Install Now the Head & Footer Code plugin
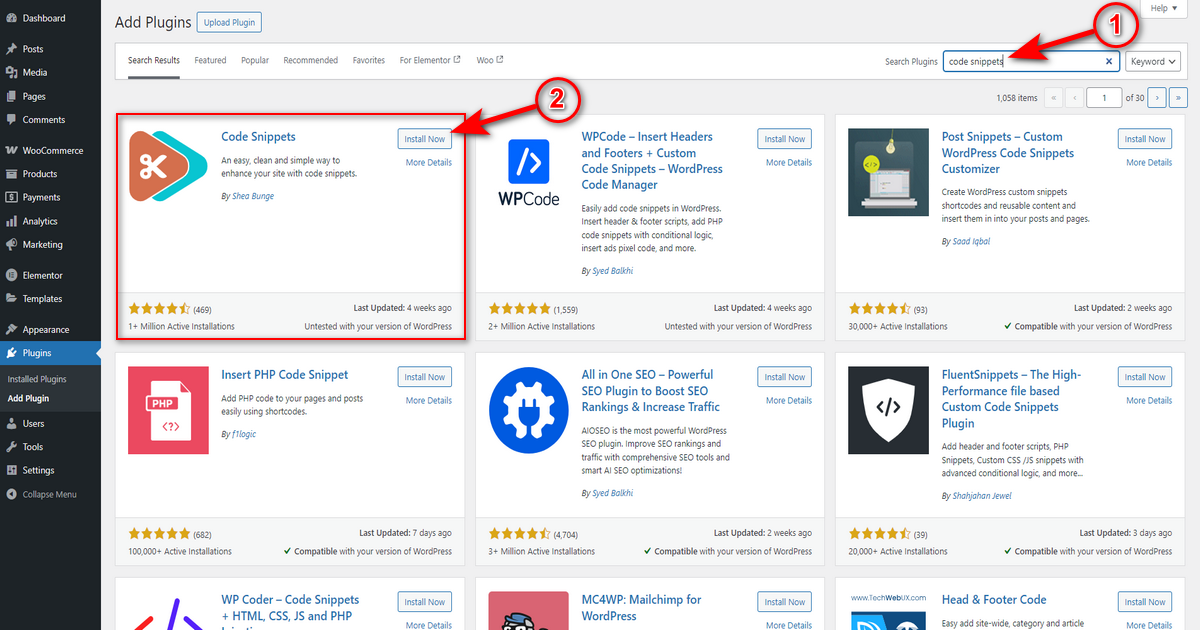This screenshot has width=1200, height=630. pos(1145,602)
